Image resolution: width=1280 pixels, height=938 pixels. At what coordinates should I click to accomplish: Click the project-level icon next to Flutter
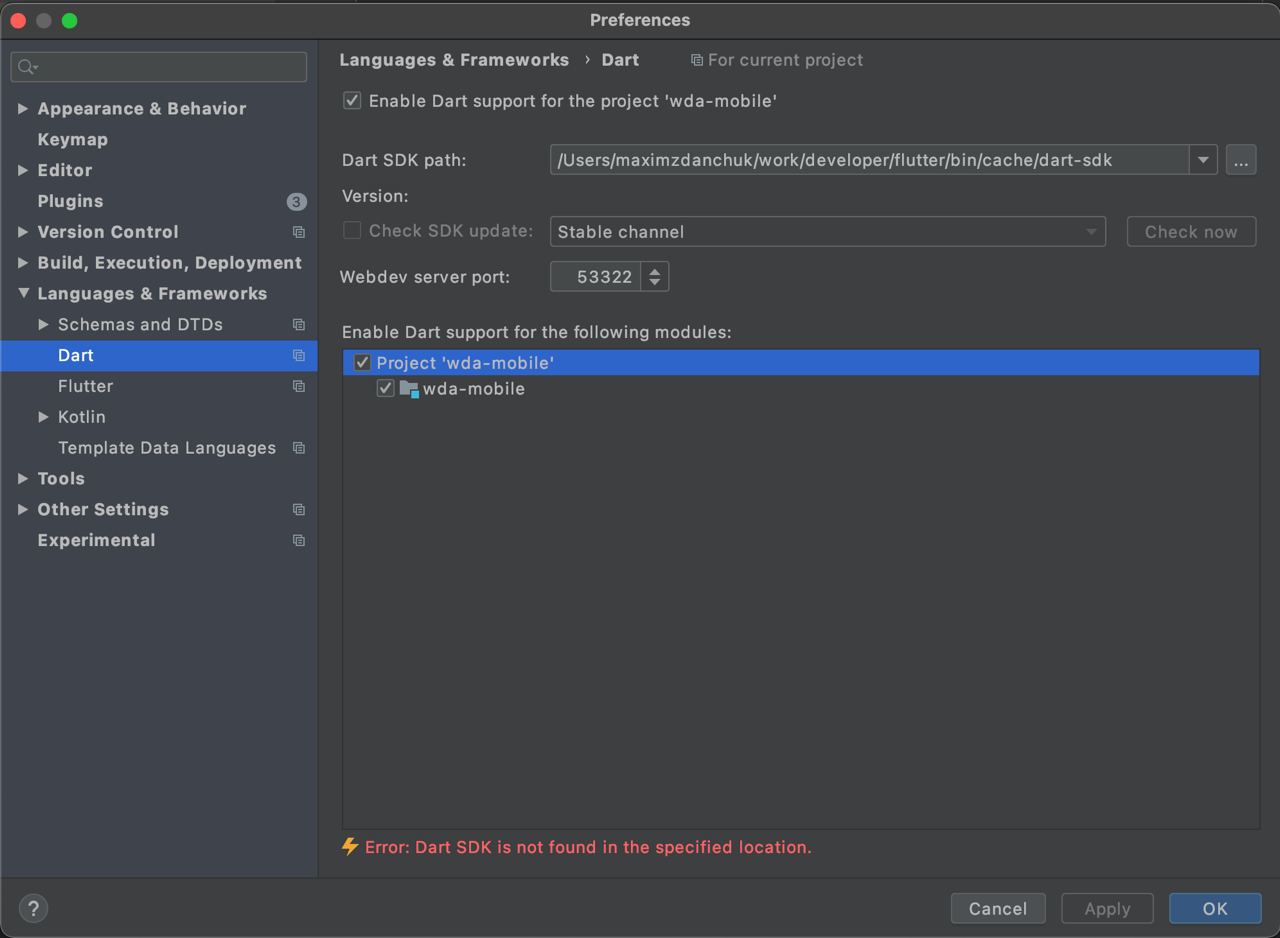click(298, 387)
